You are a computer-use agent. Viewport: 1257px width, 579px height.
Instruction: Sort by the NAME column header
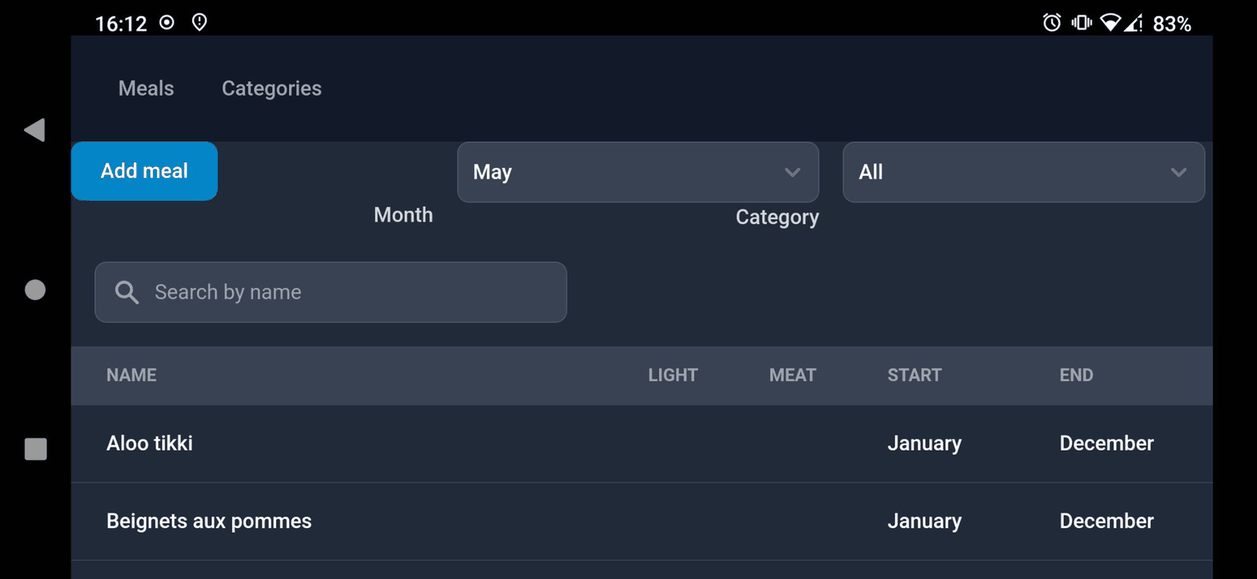(x=131, y=375)
